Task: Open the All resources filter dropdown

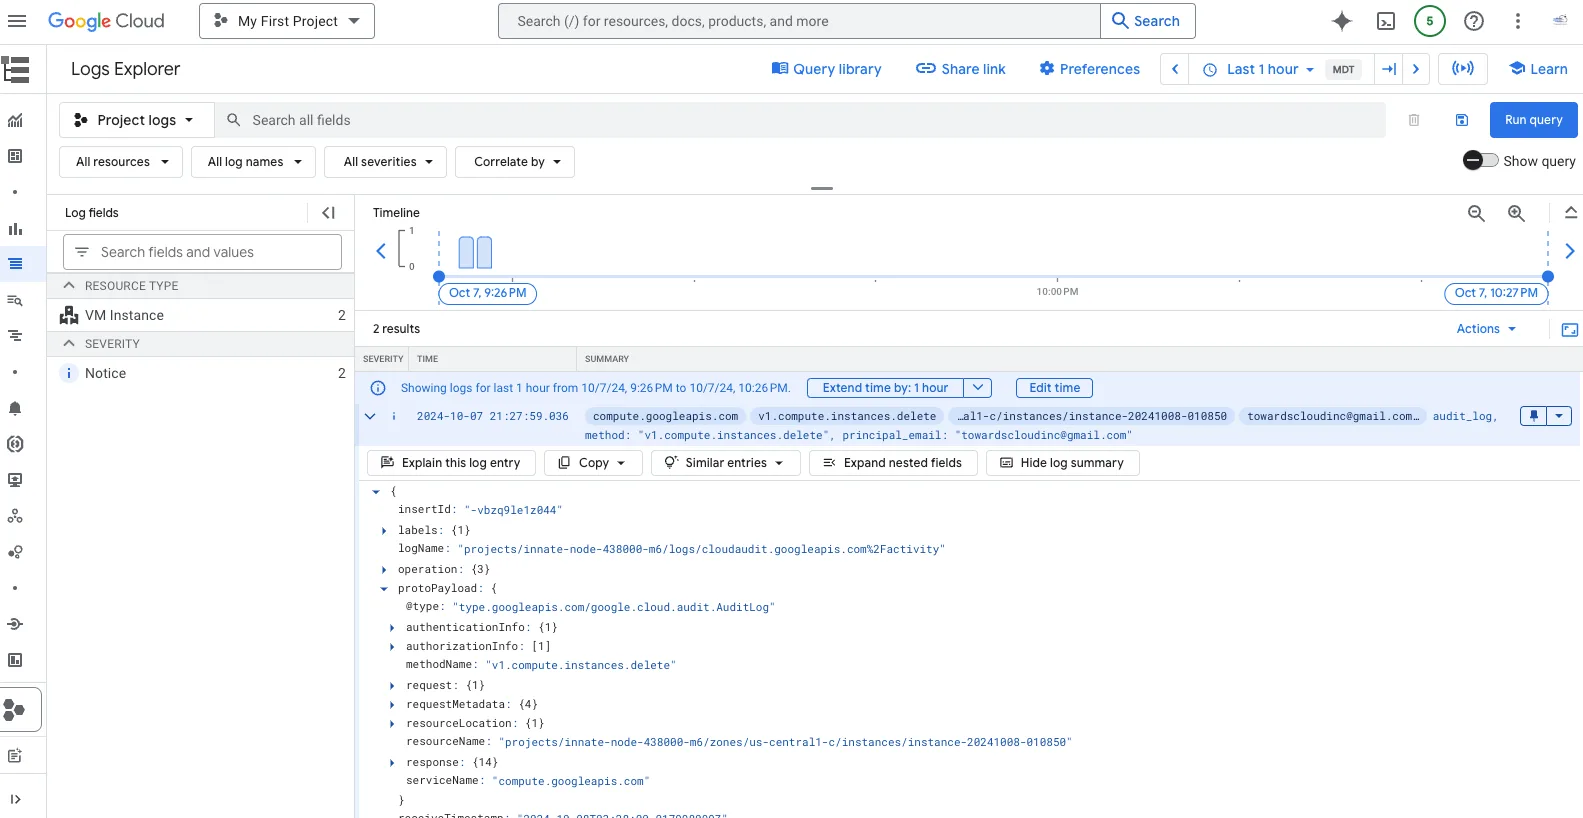Action: click(x=121, y=162)
